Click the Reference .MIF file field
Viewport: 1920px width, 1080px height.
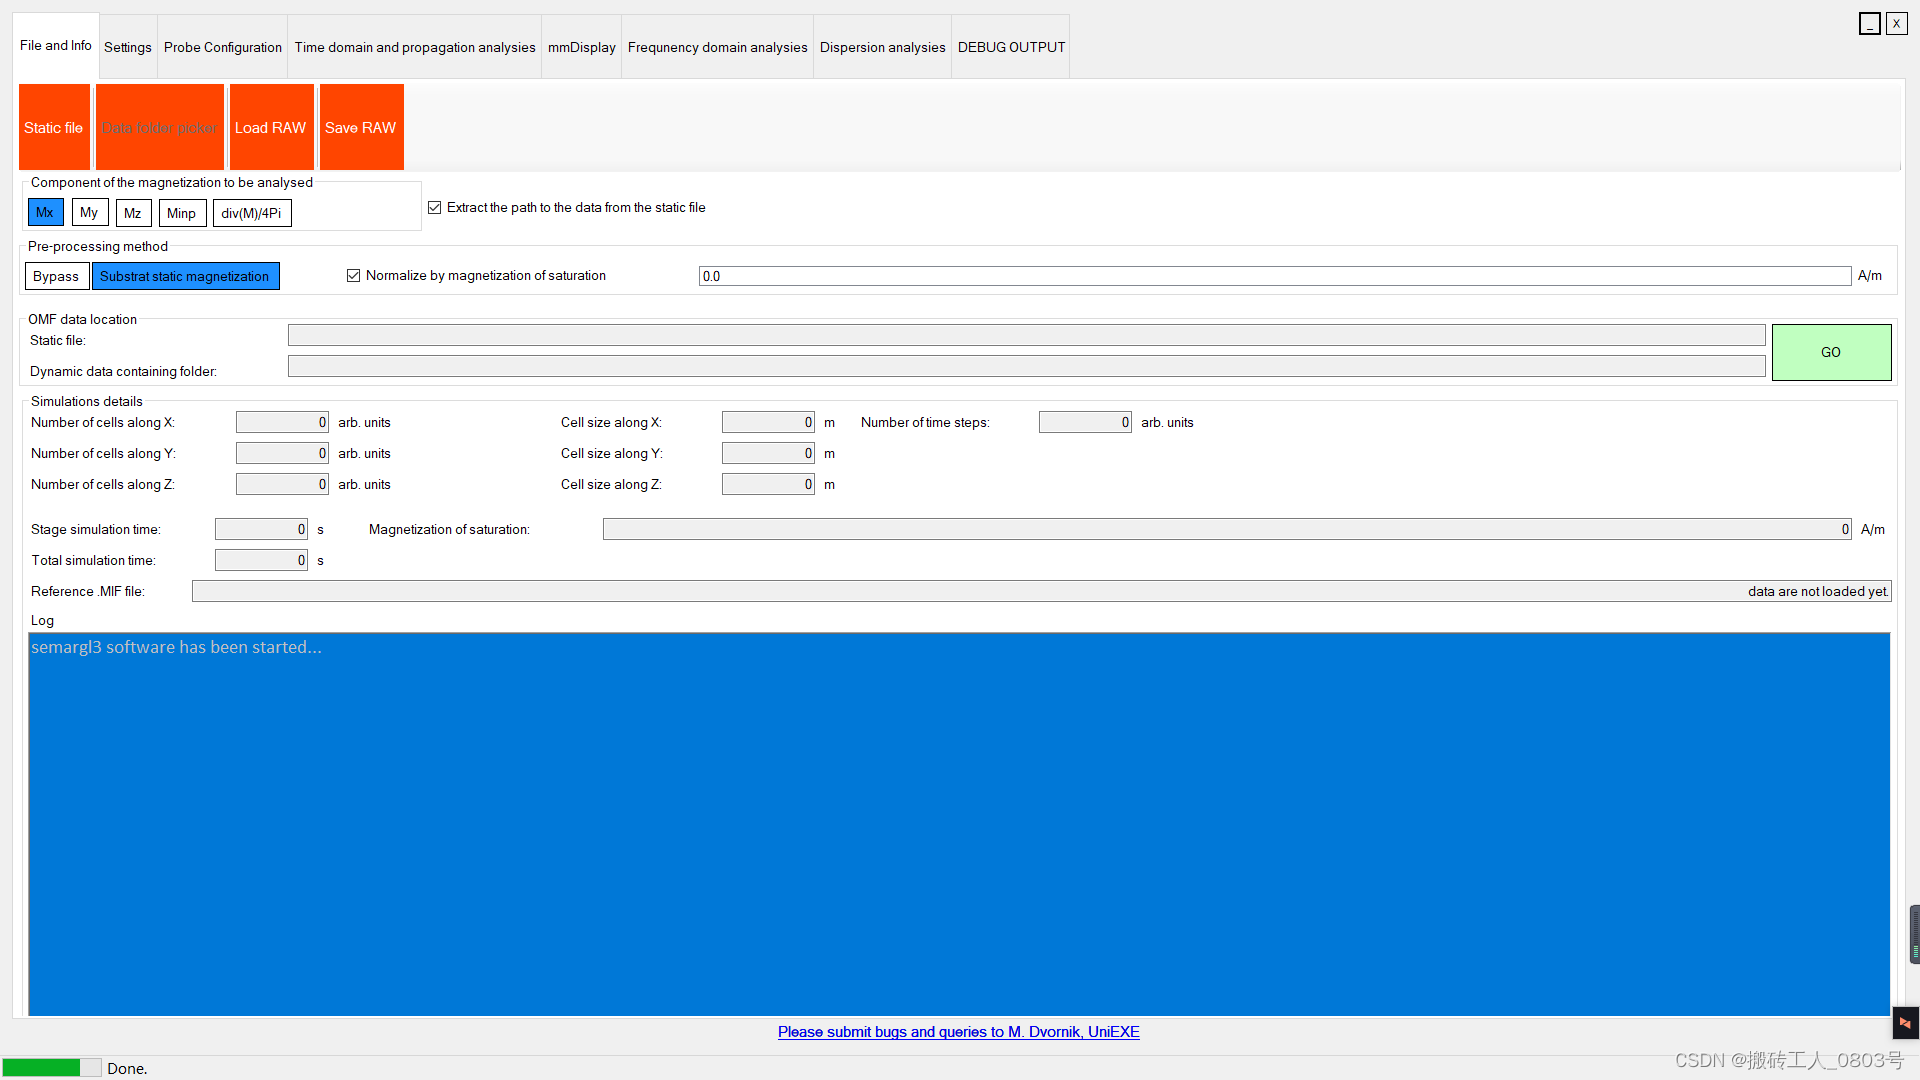(1042, 591)
